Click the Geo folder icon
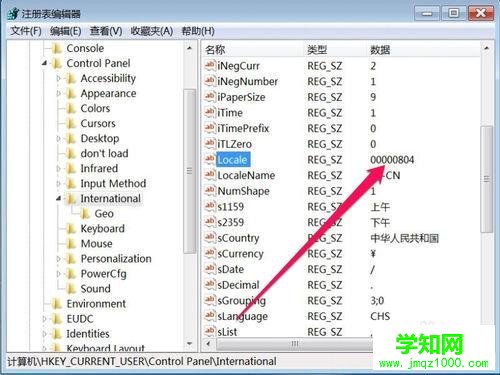 (85, 214)
